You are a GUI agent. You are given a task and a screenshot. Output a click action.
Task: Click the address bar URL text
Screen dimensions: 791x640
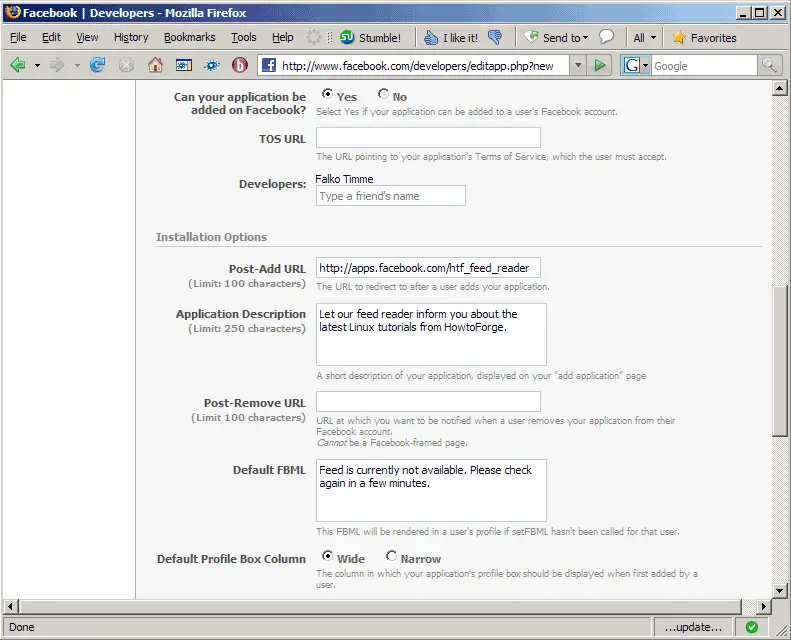(x=417, y=66)
